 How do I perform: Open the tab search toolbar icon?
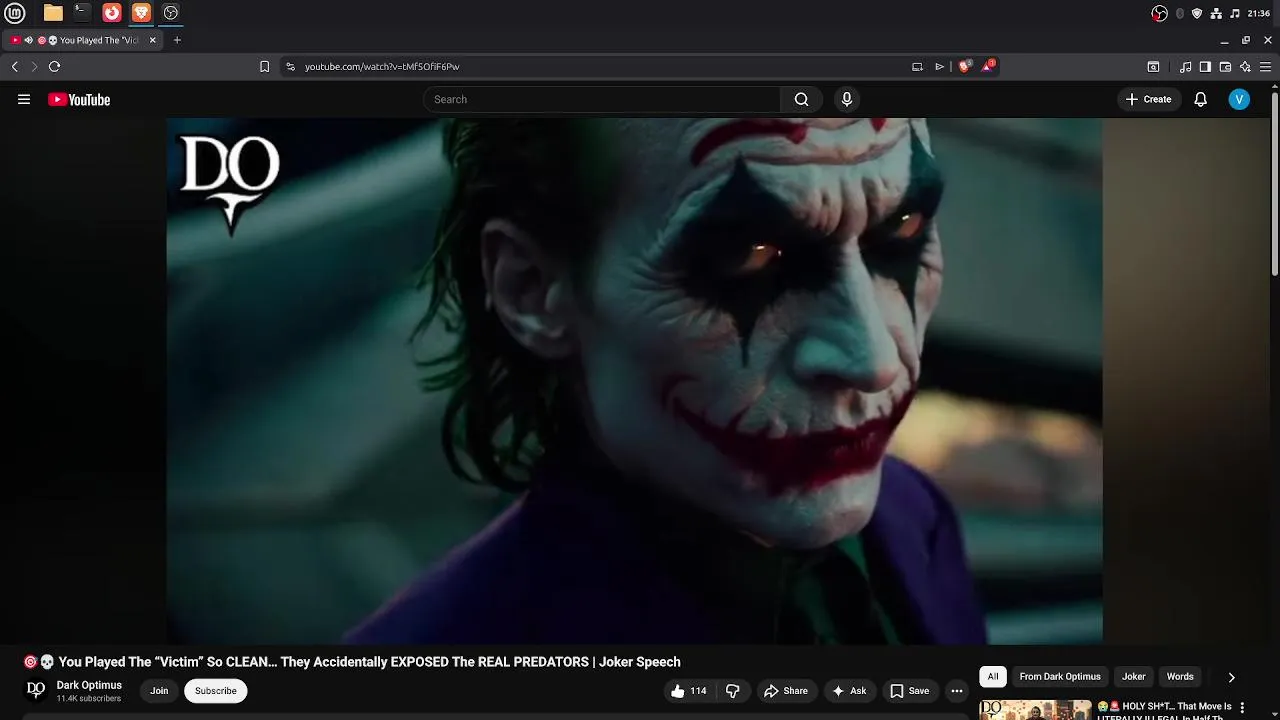(1153, 66)
